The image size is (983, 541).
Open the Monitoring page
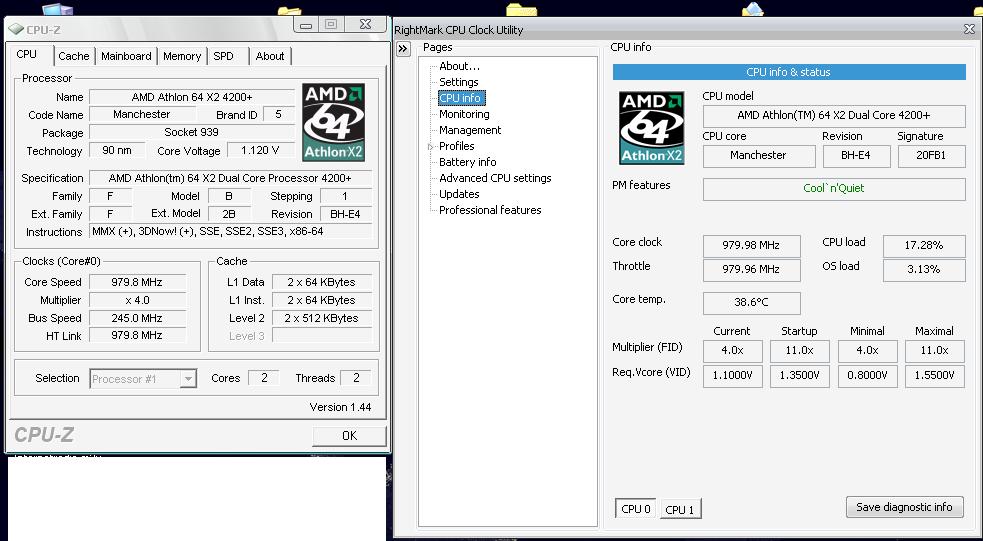pos(464,114)
